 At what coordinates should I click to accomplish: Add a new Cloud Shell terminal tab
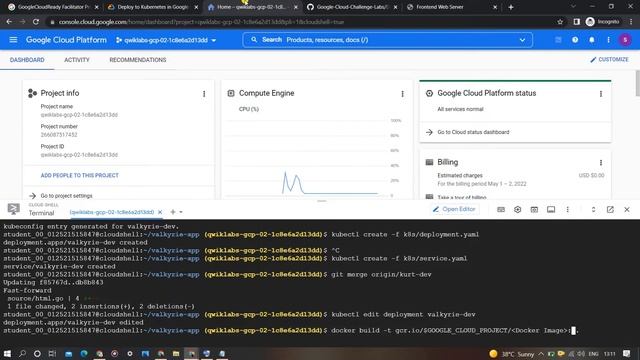[x=173, y=212]
